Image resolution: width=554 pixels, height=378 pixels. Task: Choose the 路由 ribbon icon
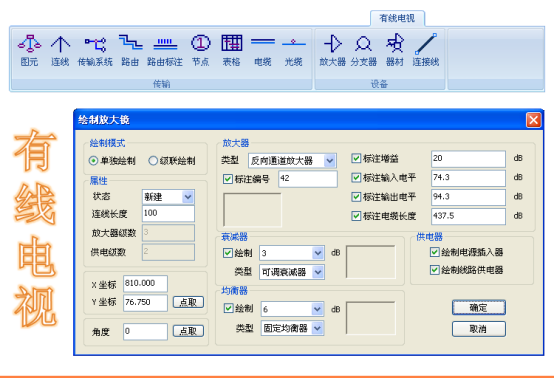(130, 51)
